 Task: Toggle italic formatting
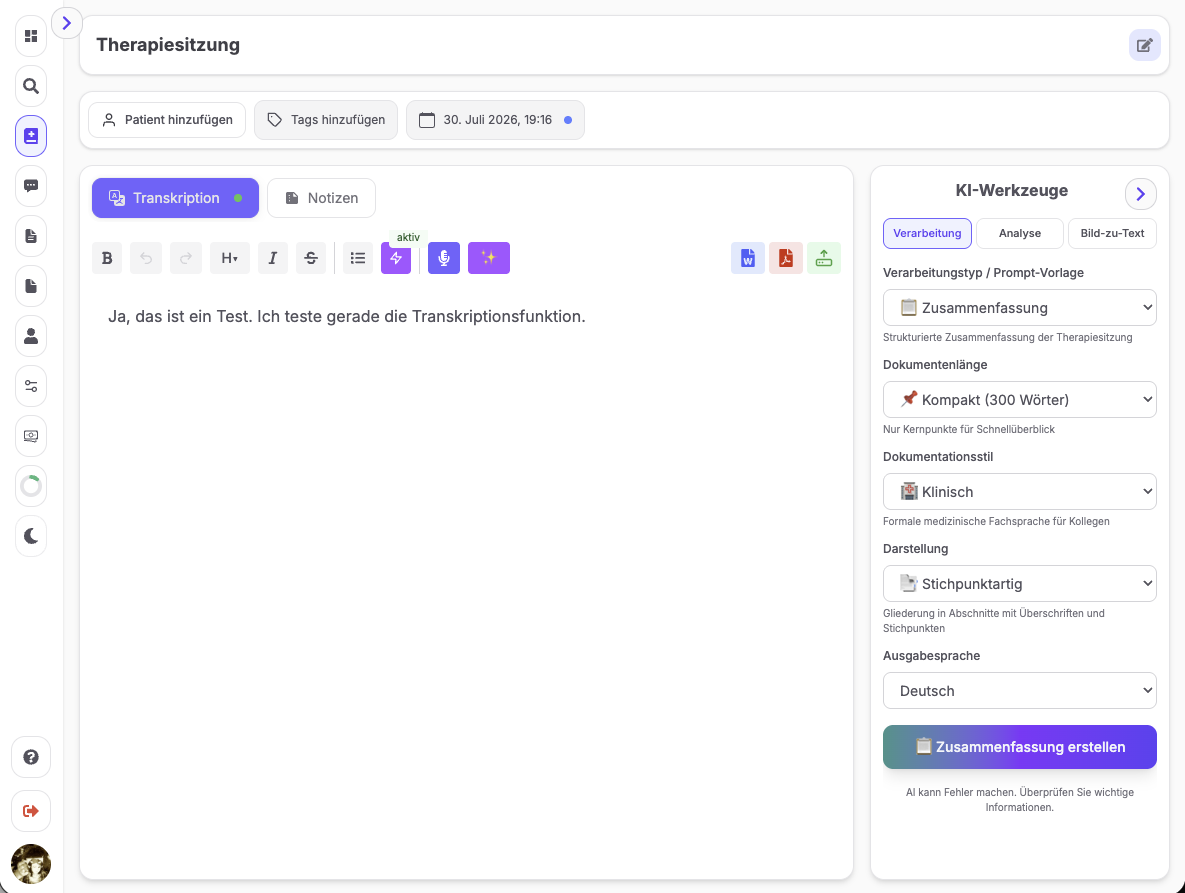click(x=273, y=258)
